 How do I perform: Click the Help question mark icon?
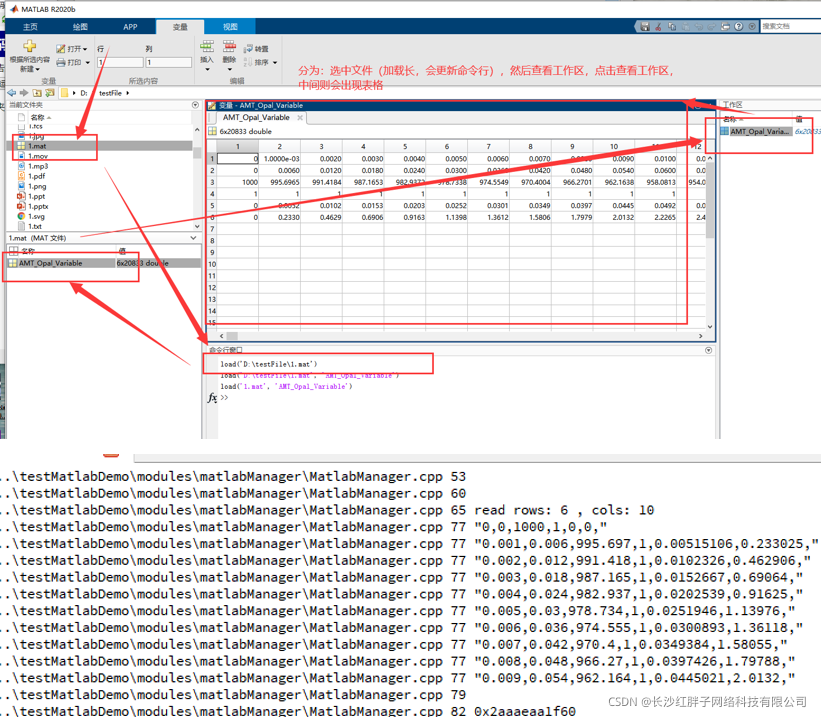pos(738,26)
